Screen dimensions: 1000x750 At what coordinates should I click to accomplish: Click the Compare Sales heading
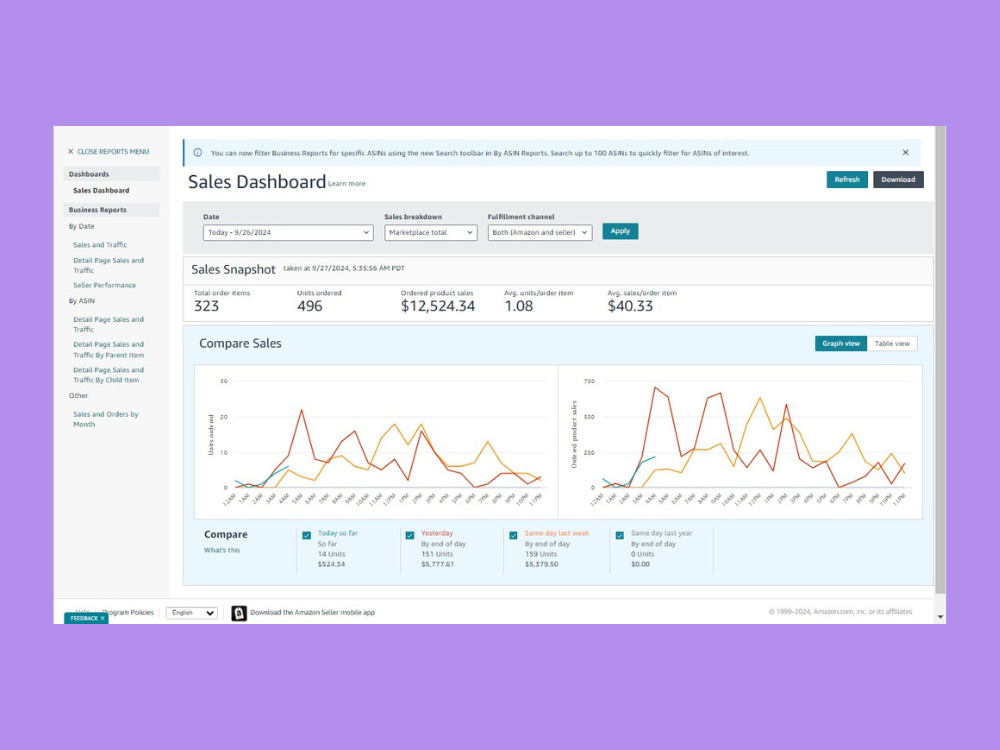240,344
